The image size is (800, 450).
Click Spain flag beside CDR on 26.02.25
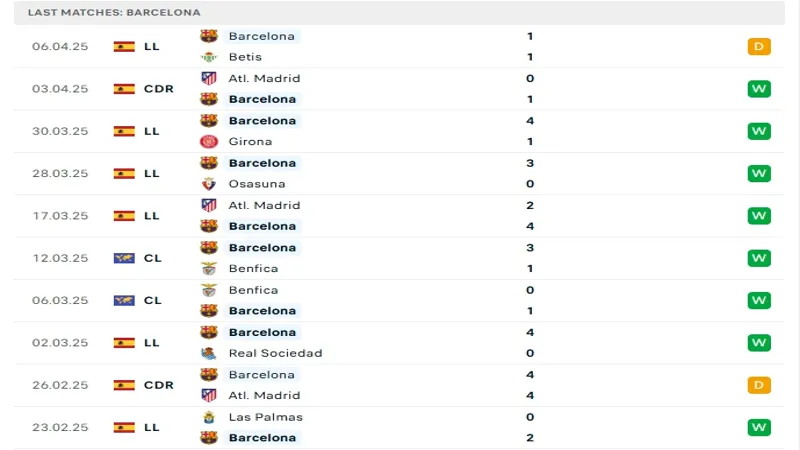[124, 385]
